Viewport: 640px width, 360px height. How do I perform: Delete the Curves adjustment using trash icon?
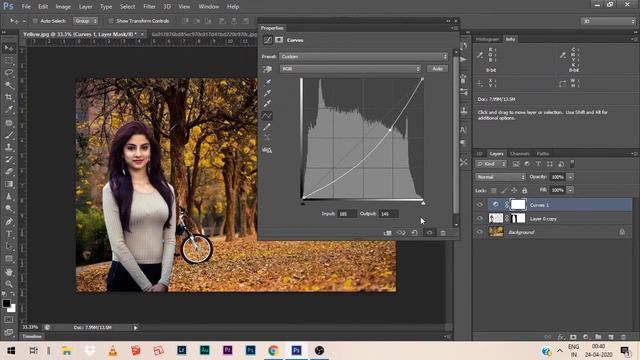443,233
